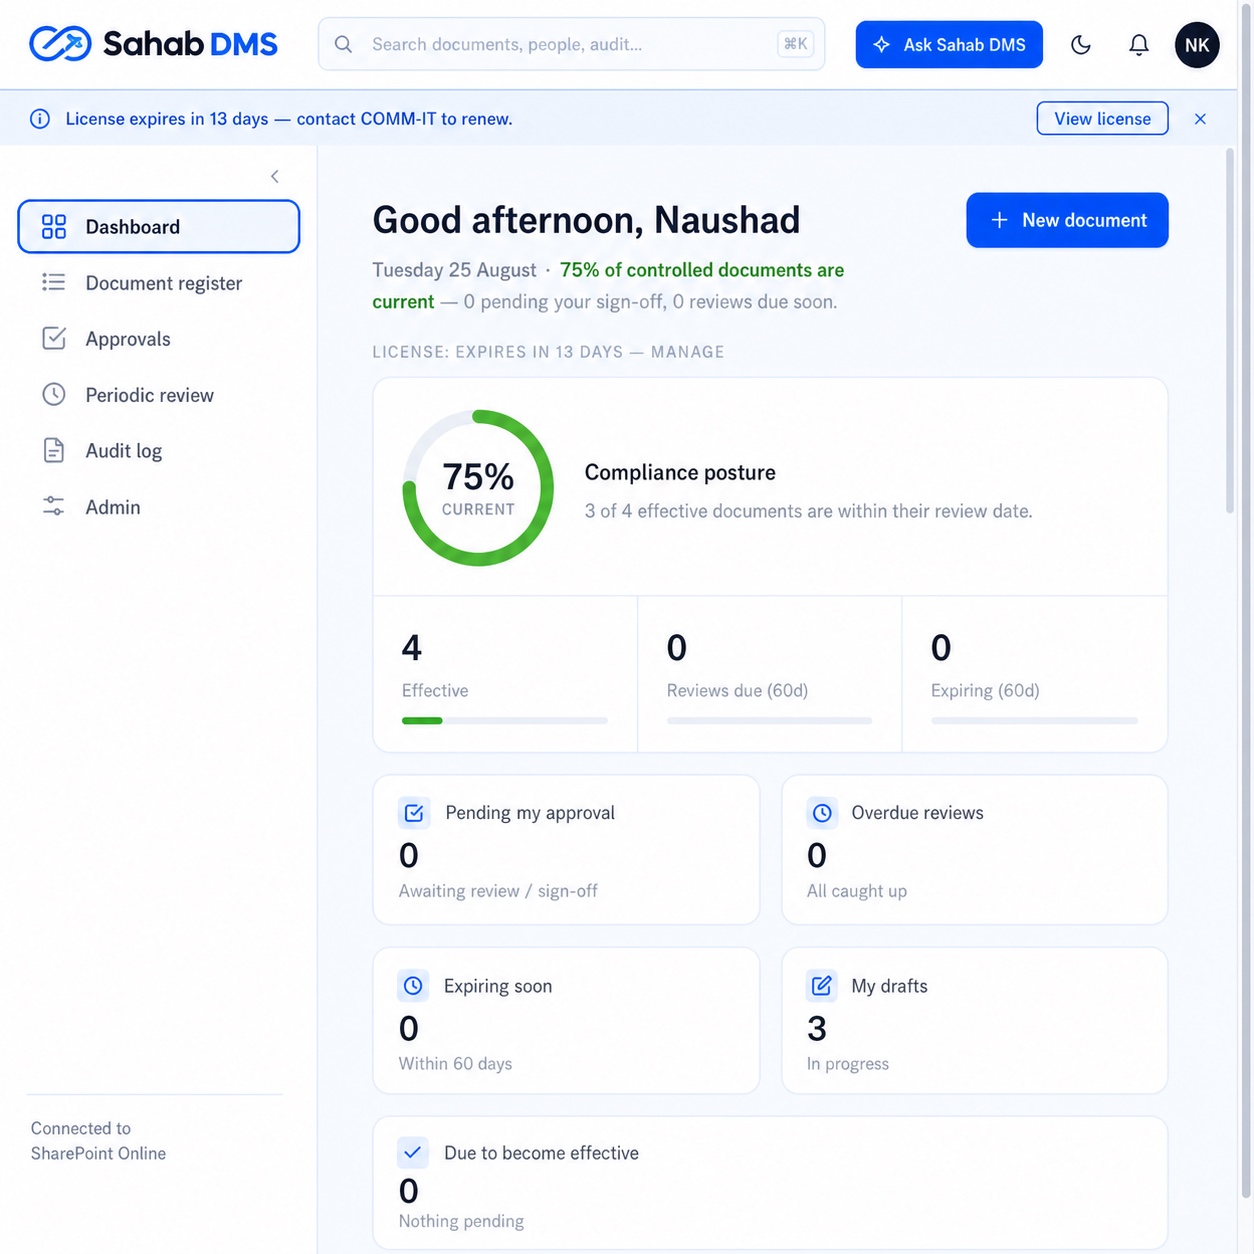This screenshot has width=1254, height=1254.
Task: Click the Expiring (60d) progress bar
Action: pyautogui.click(x=1034, y=720)
